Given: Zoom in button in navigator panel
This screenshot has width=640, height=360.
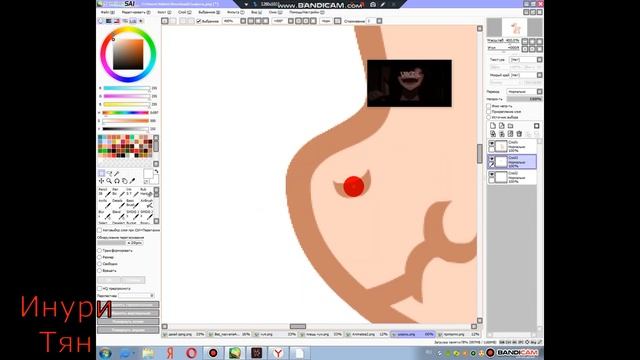Looking at the screenshot, I should click(533, 41).
